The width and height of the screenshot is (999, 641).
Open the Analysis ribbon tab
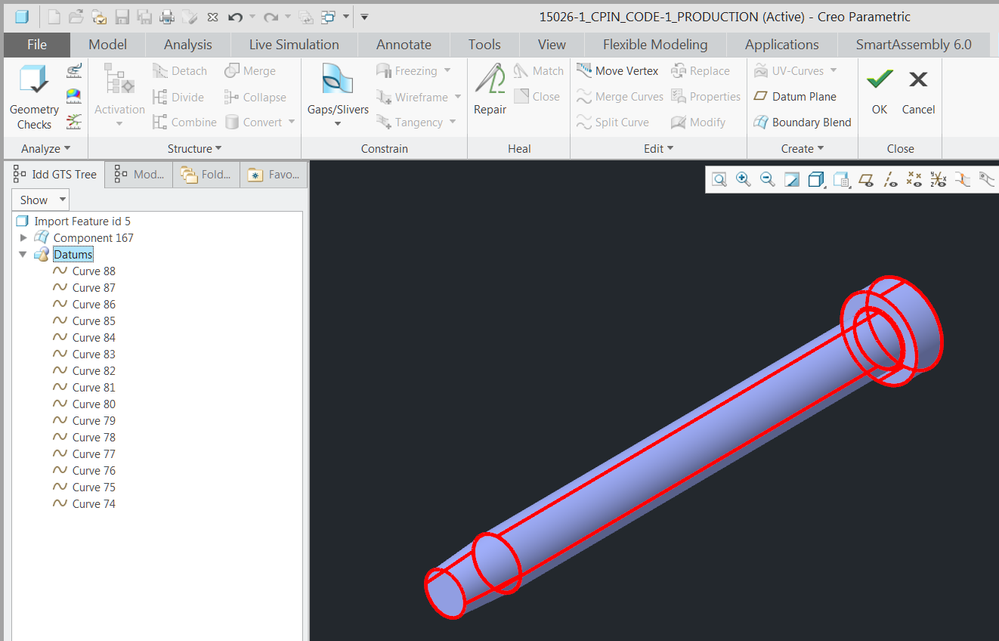click(188, 45)
